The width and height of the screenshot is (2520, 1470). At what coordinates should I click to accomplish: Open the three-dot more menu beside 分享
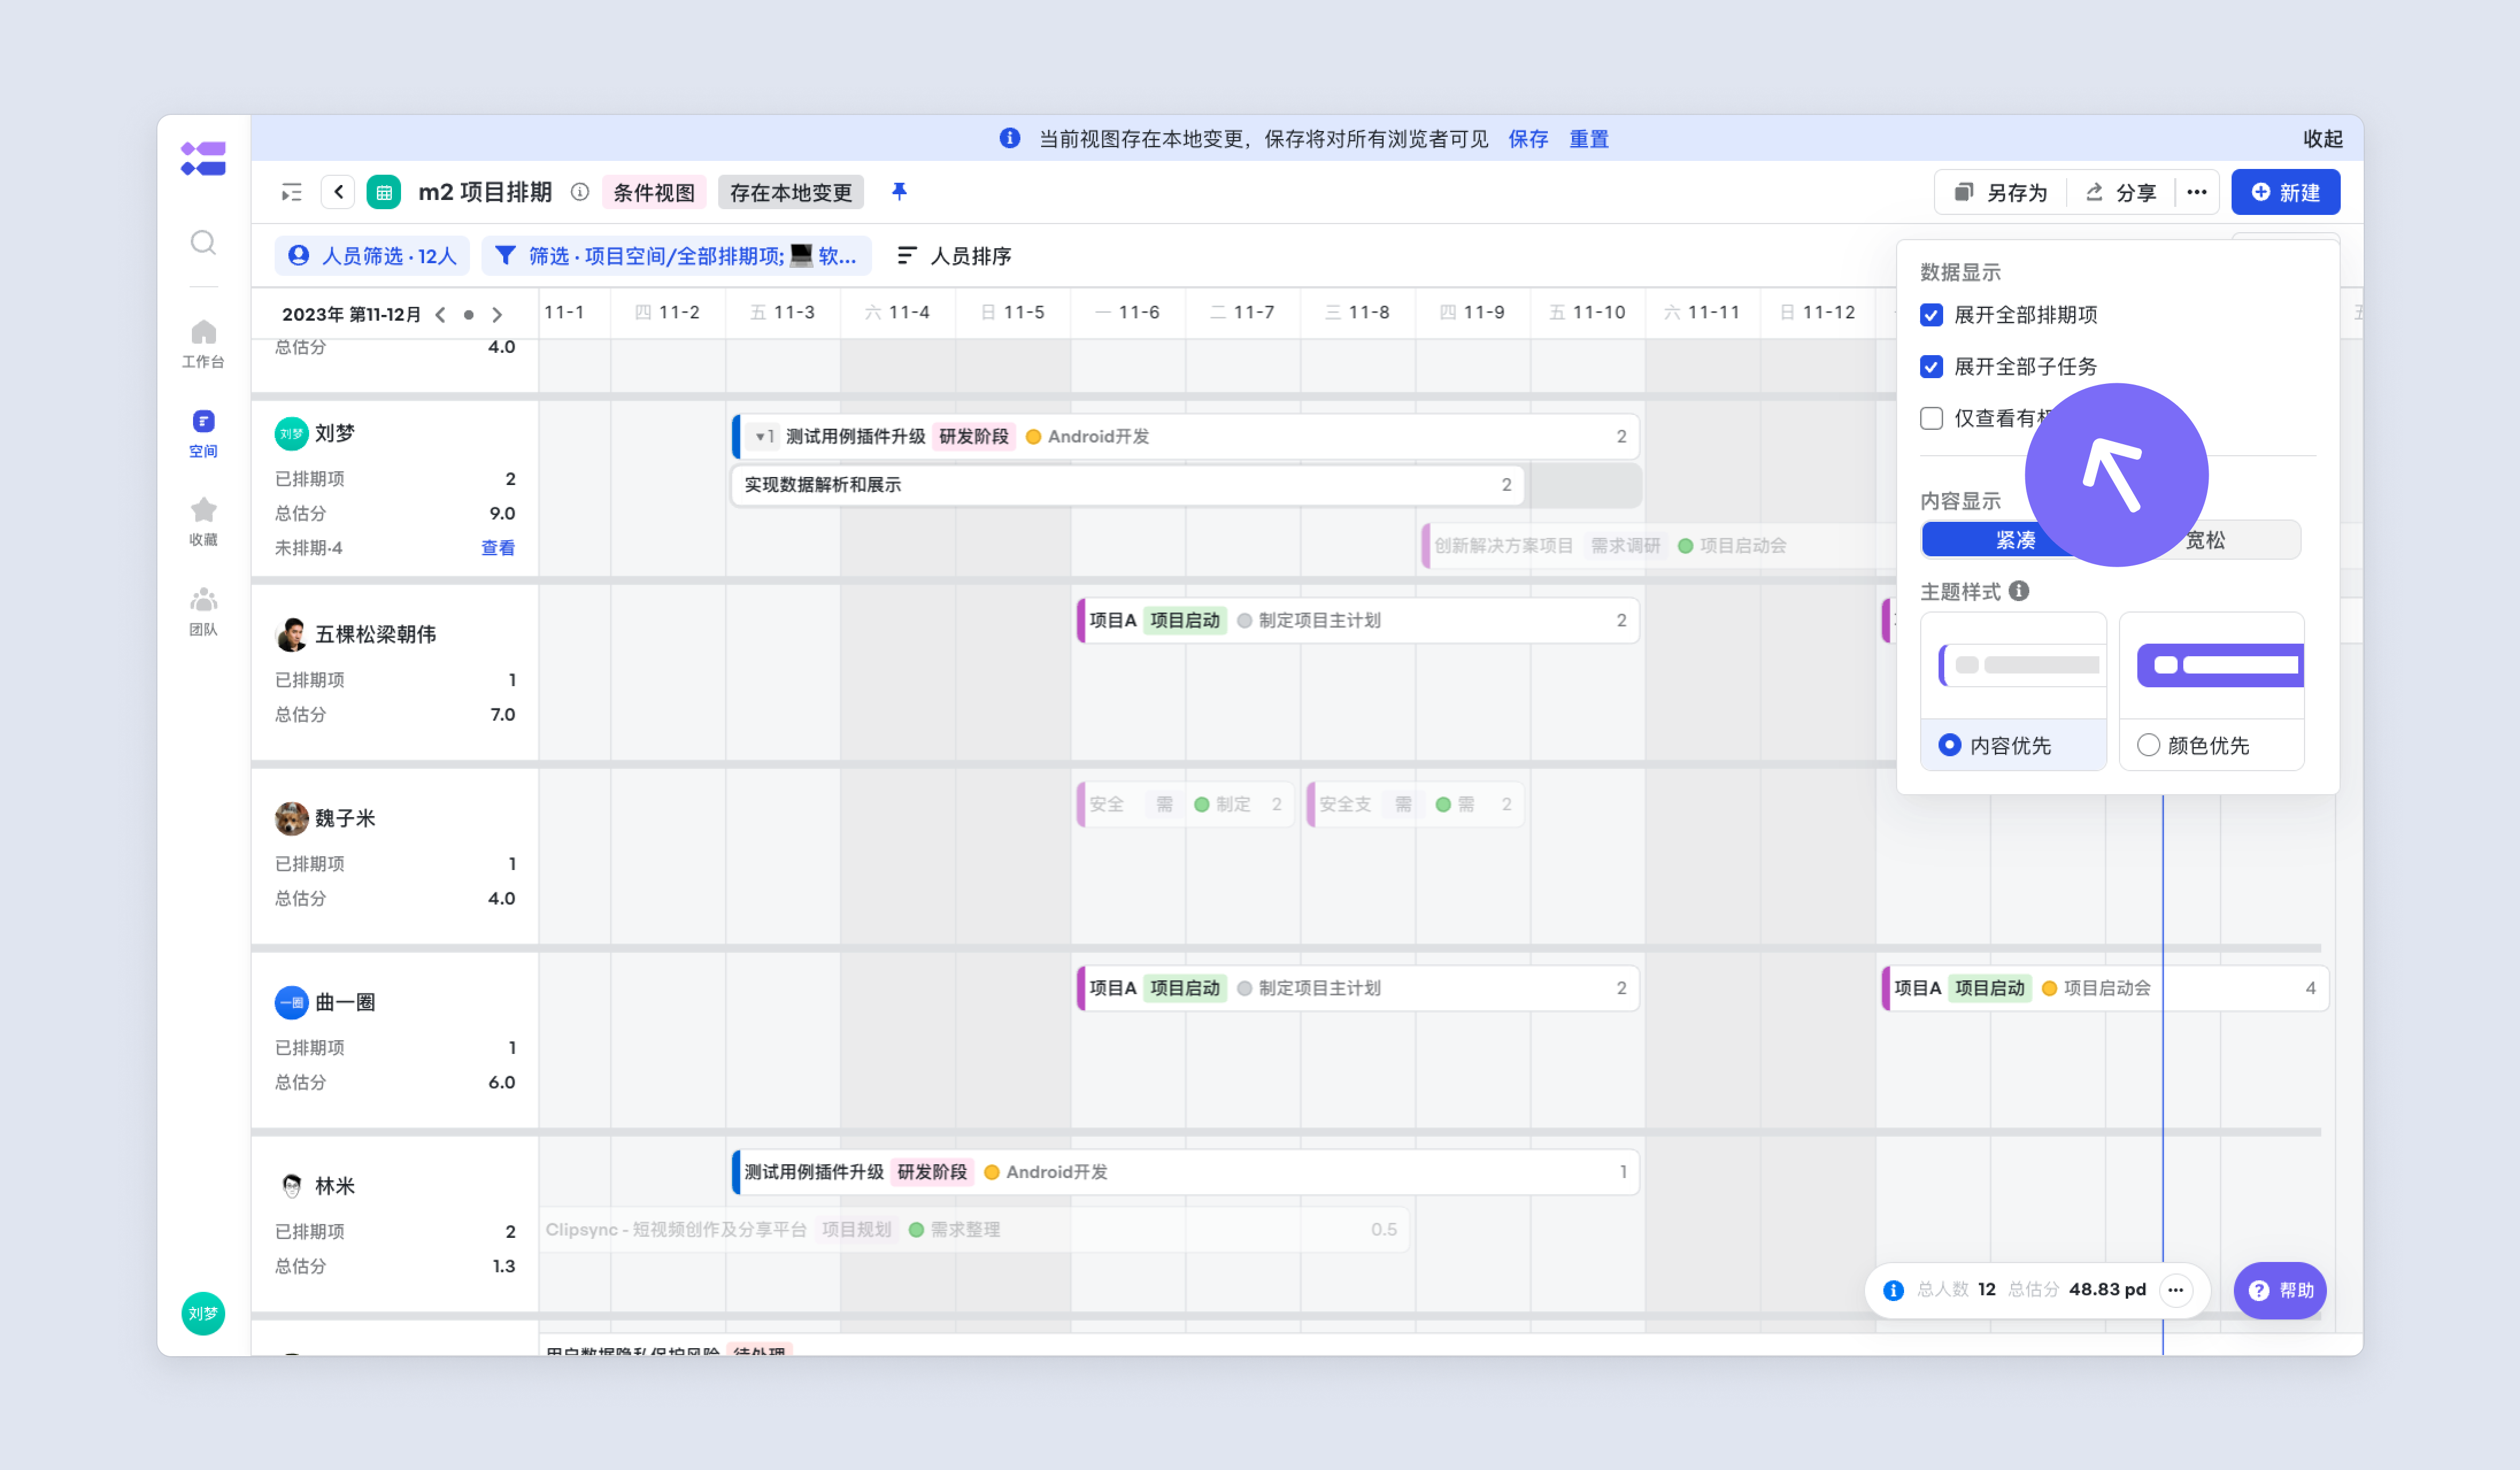(x=2197, y=192)
